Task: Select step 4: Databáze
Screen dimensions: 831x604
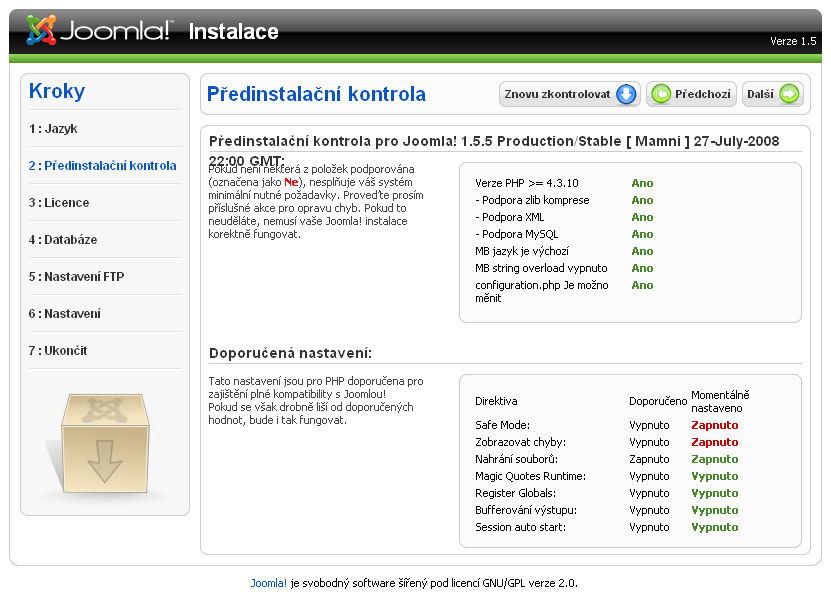Action: [63, 240]
